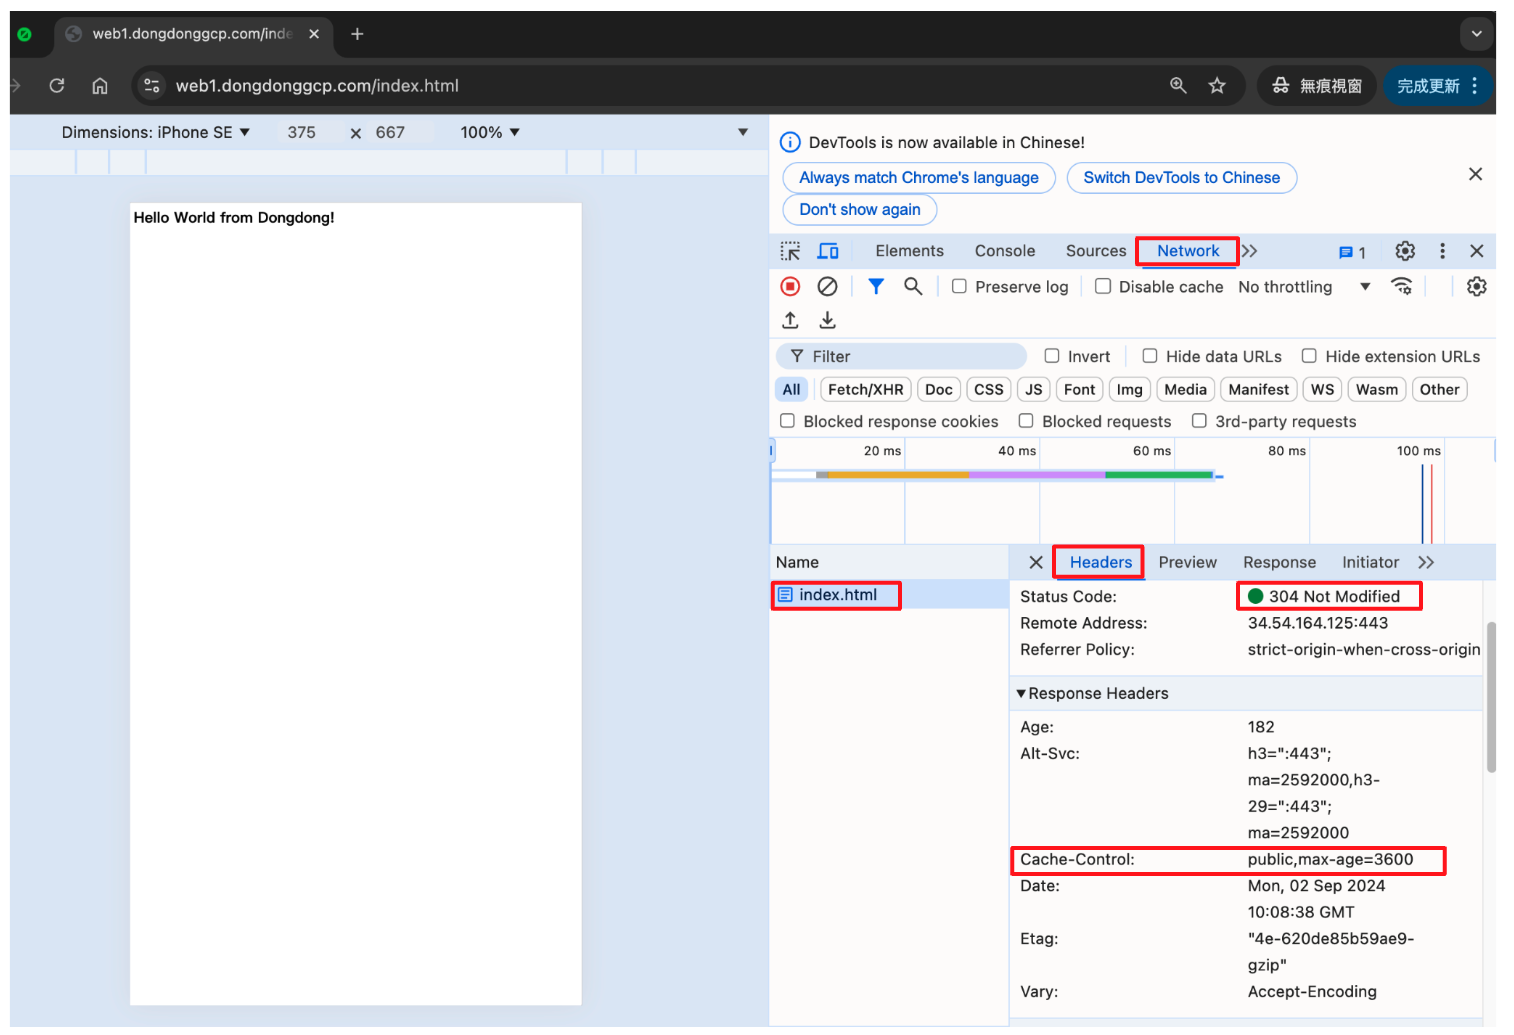
Task: Open the network search magnifier
Action: click(x=912, y=287)
